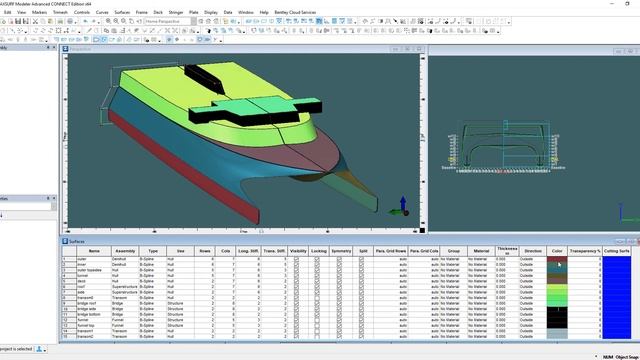Open options arrow at far right end of second toolbar
The height and width of the screenshot is (360, 640).
(x=498, y=31)
